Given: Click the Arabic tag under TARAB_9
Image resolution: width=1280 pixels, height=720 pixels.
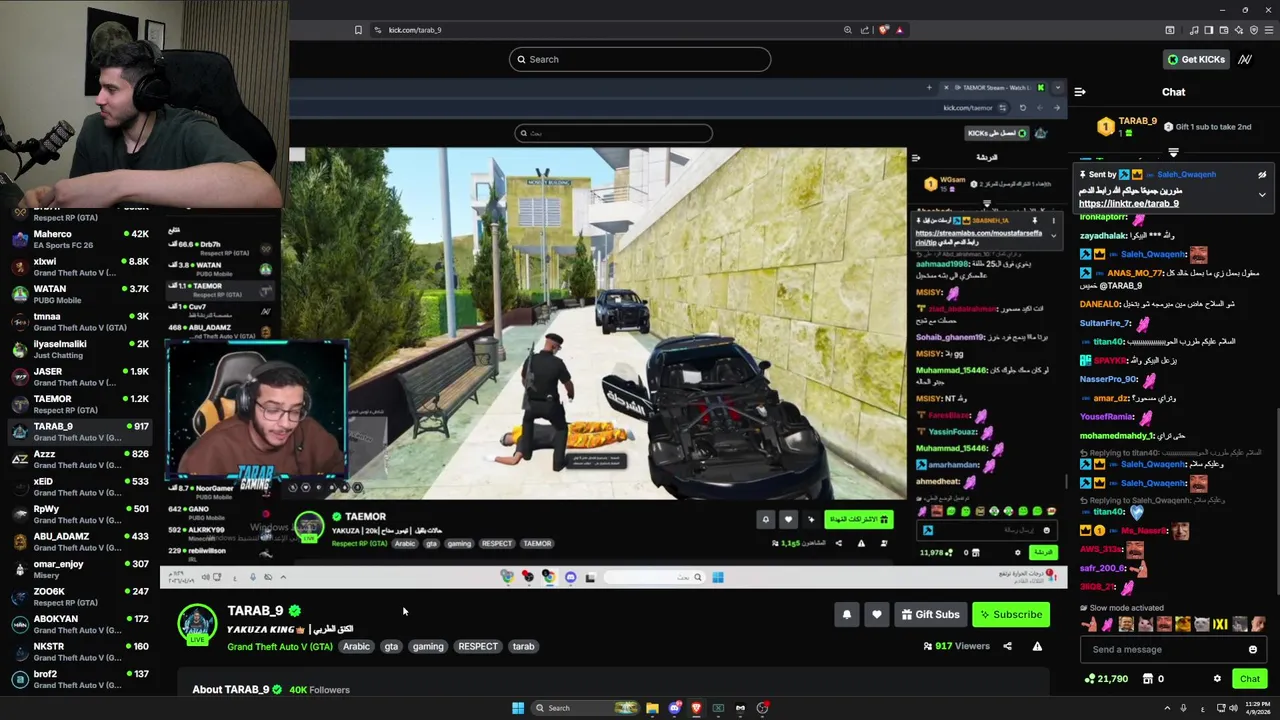Looking at the screenshot, I should (x=356, y=646).
